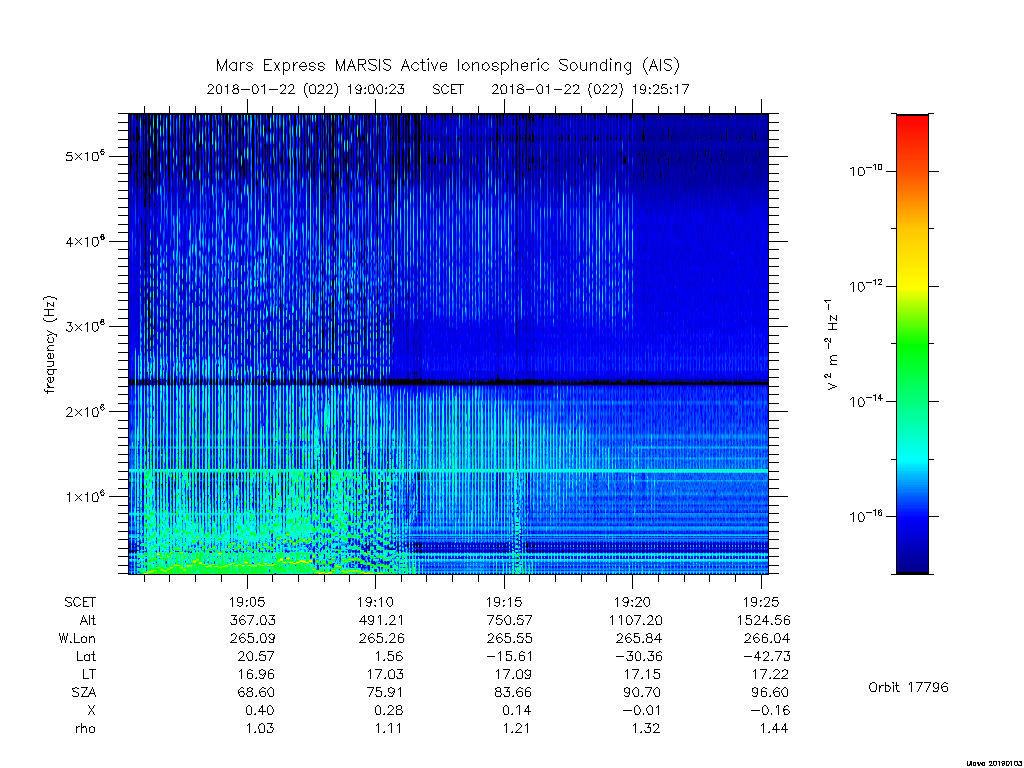The width and height of the screenshot is (1024, 768).
Task: Click the 19:15 time tick label
Action: 504,602
